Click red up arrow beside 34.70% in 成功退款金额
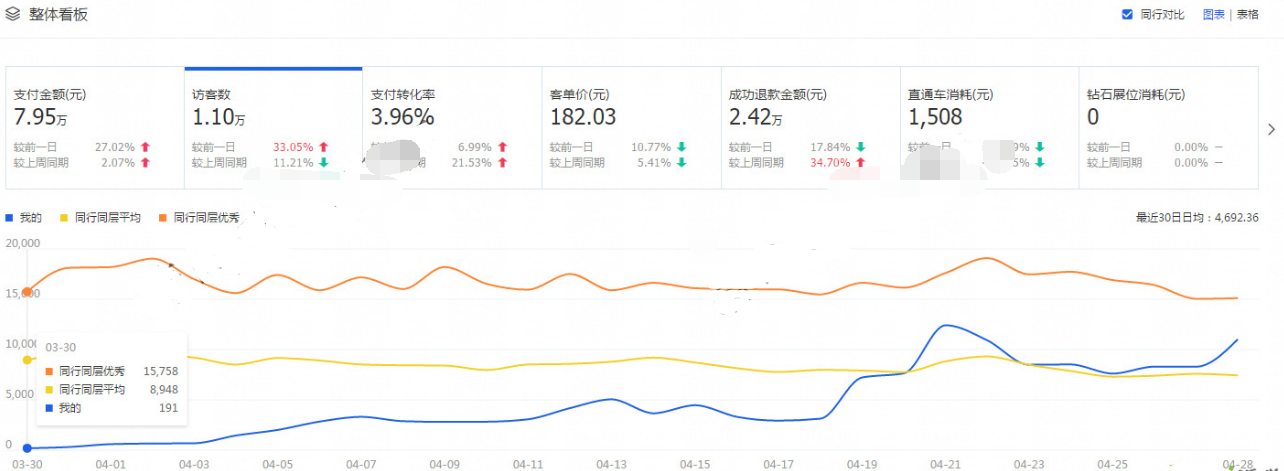Viewport: 1284px width, 471px height. tap(860, 162)
